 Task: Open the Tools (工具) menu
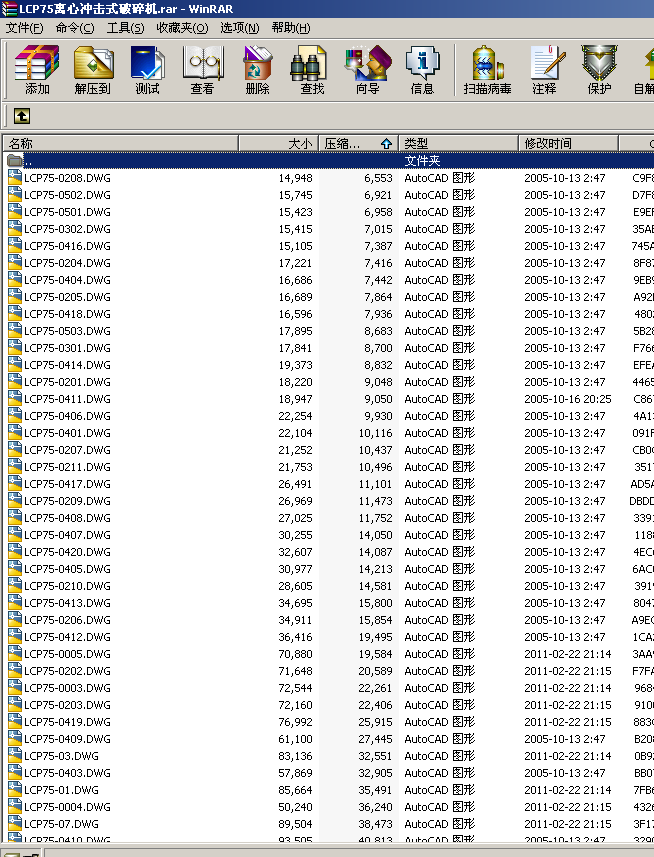tap(125, 28)
